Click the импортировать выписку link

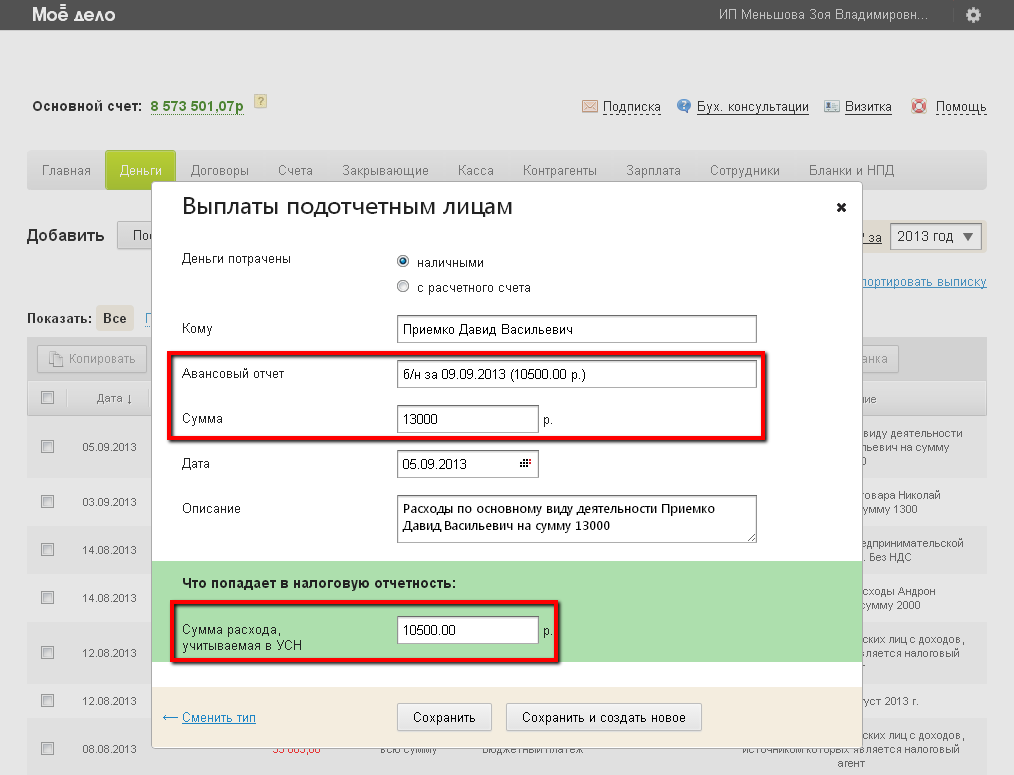(924, 281)
